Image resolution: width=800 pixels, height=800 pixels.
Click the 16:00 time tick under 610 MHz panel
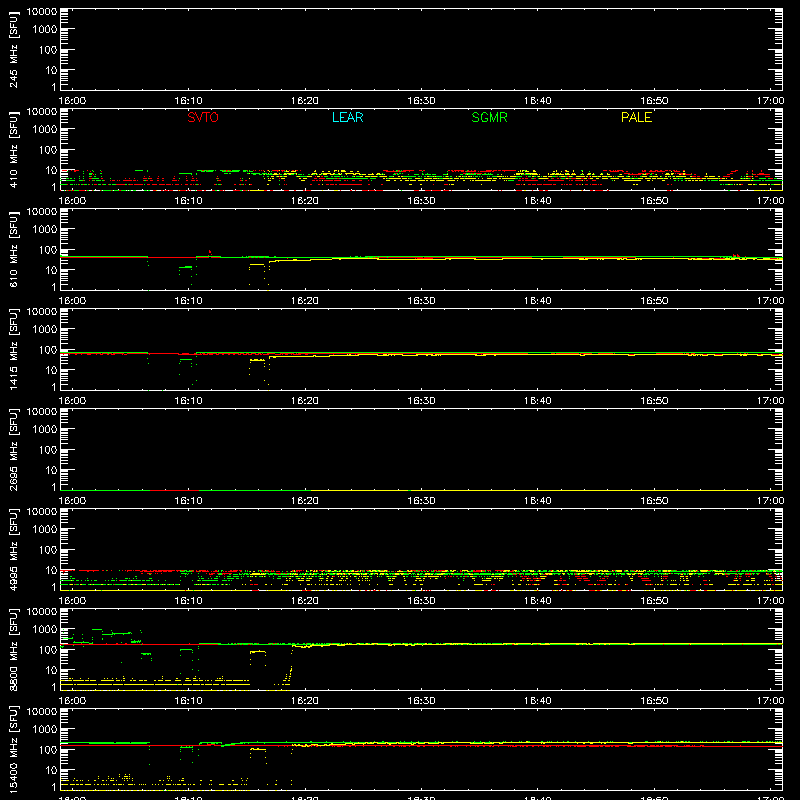coord(72,301)
